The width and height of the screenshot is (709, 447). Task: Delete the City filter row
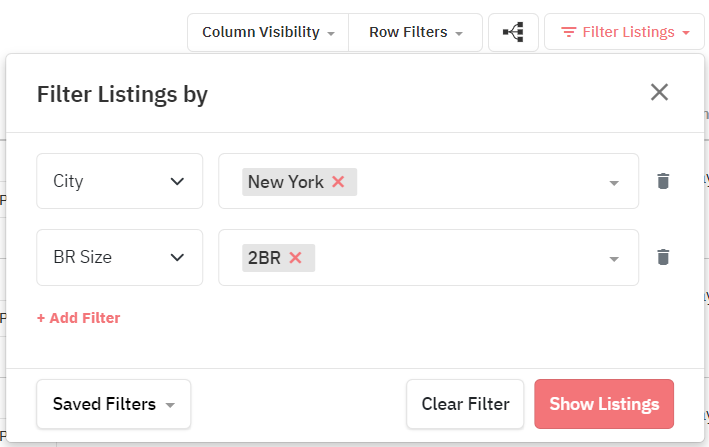(663, 181)
